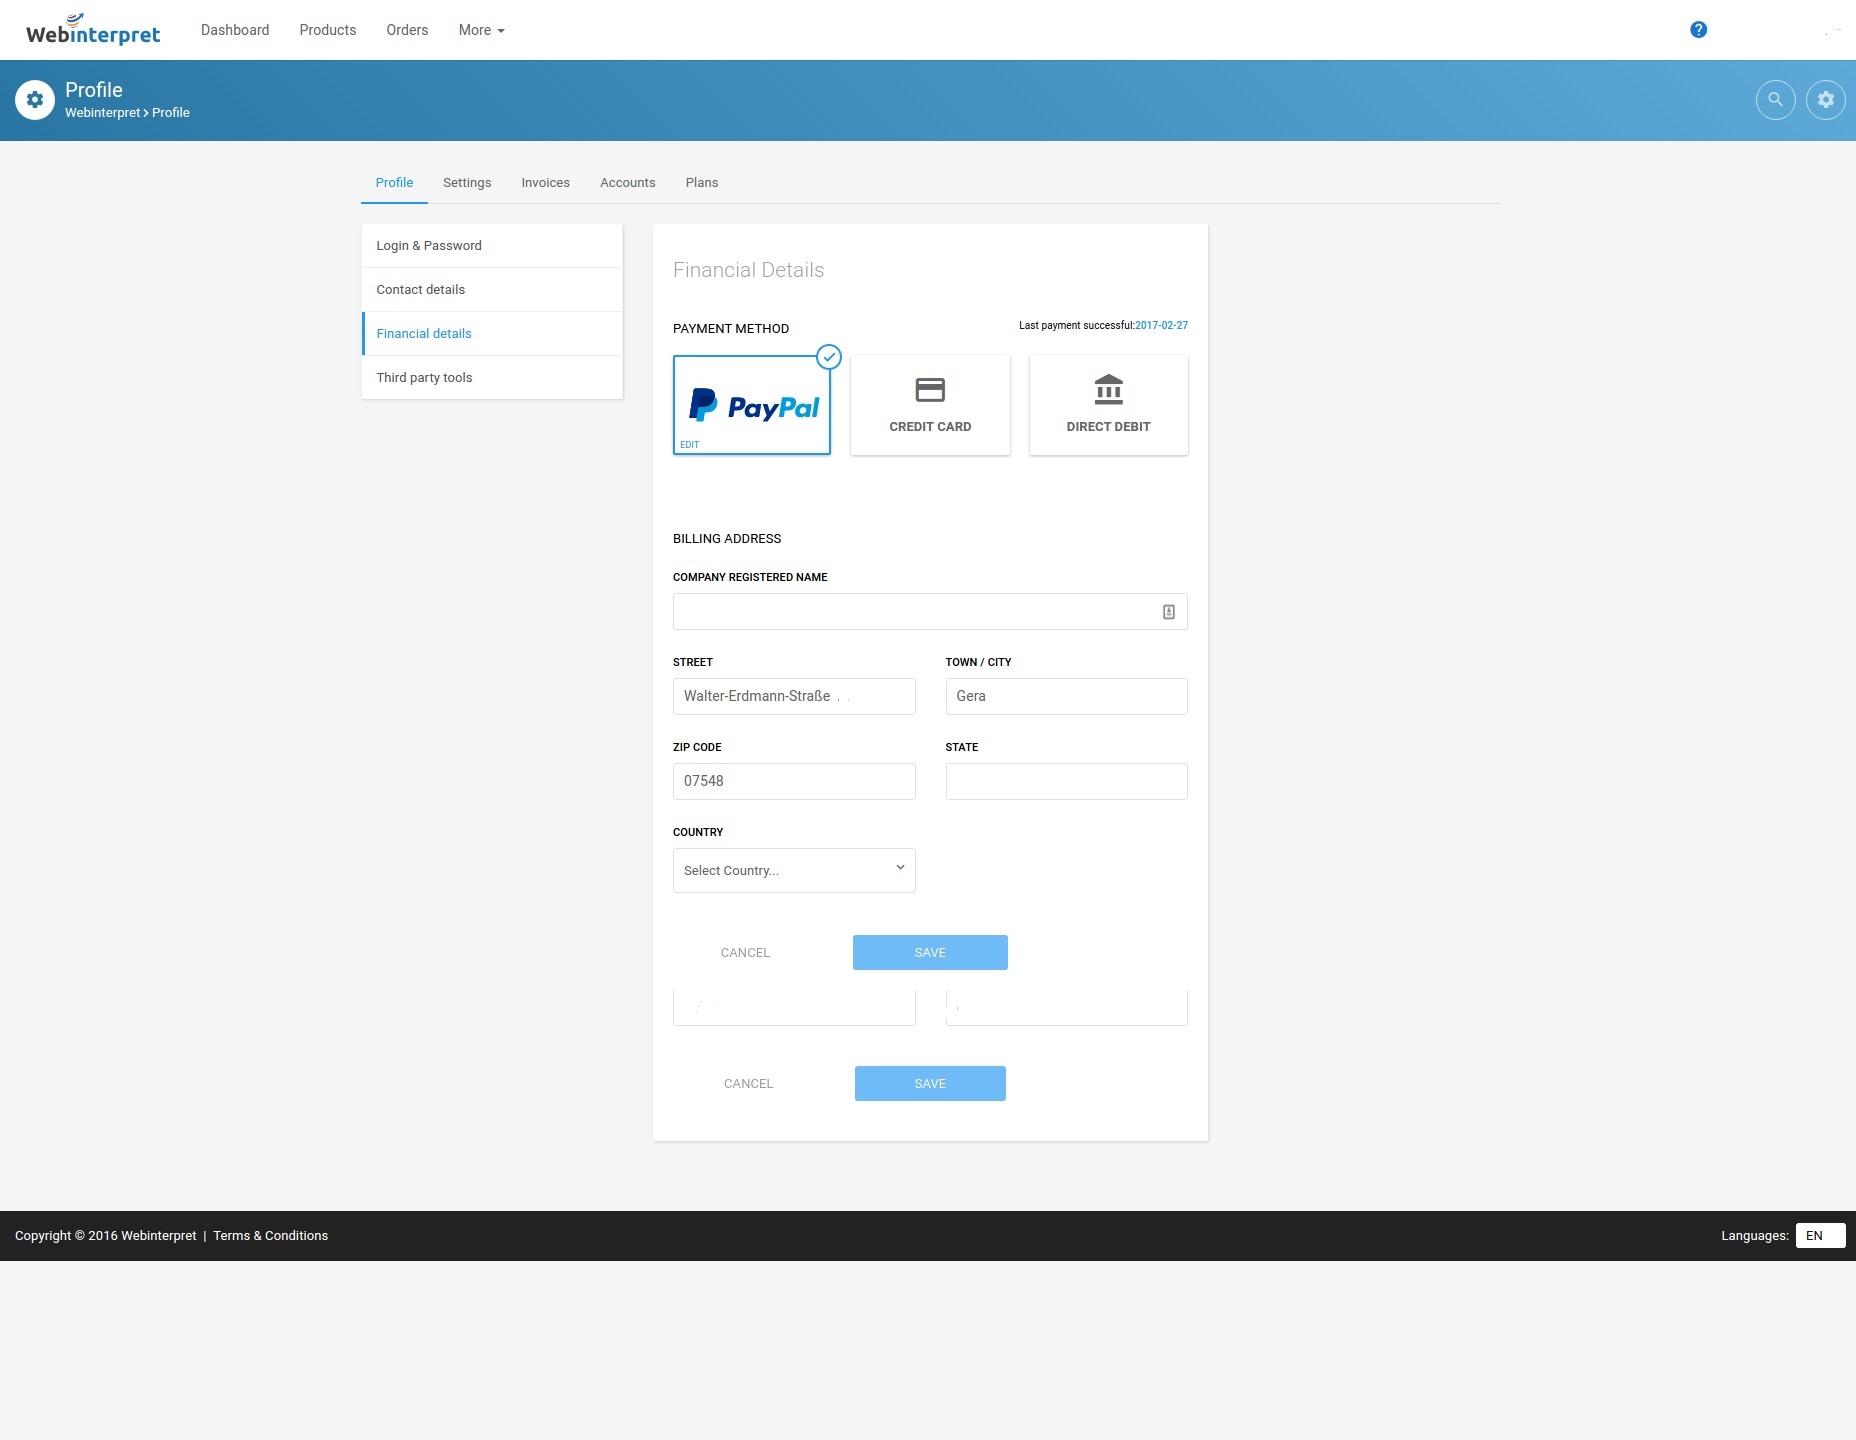Viewport: 1856px width, 1440px height.
Task: Open the Orders menu item
Action: [407, 30]
